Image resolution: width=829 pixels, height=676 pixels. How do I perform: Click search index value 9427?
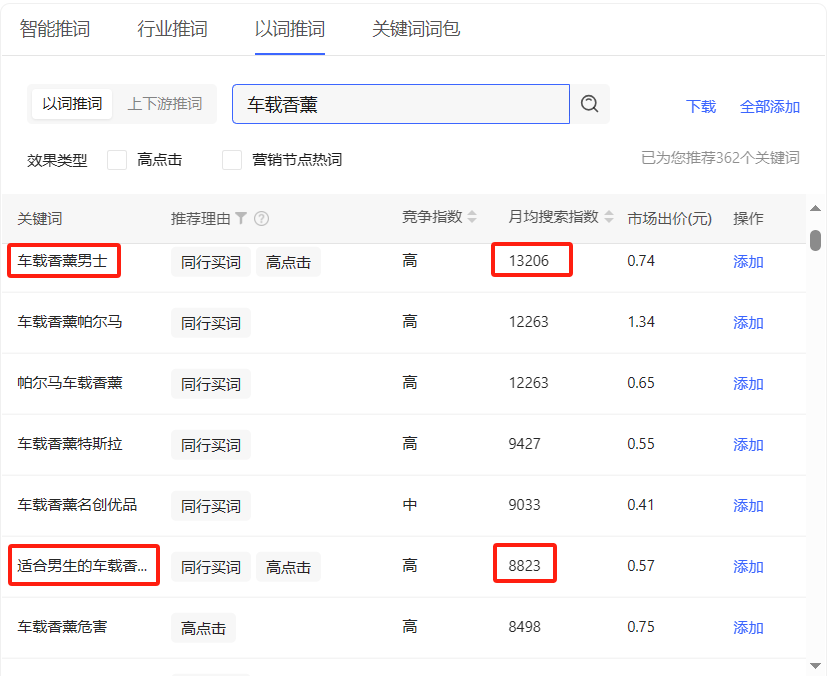[x=524, y=443]
